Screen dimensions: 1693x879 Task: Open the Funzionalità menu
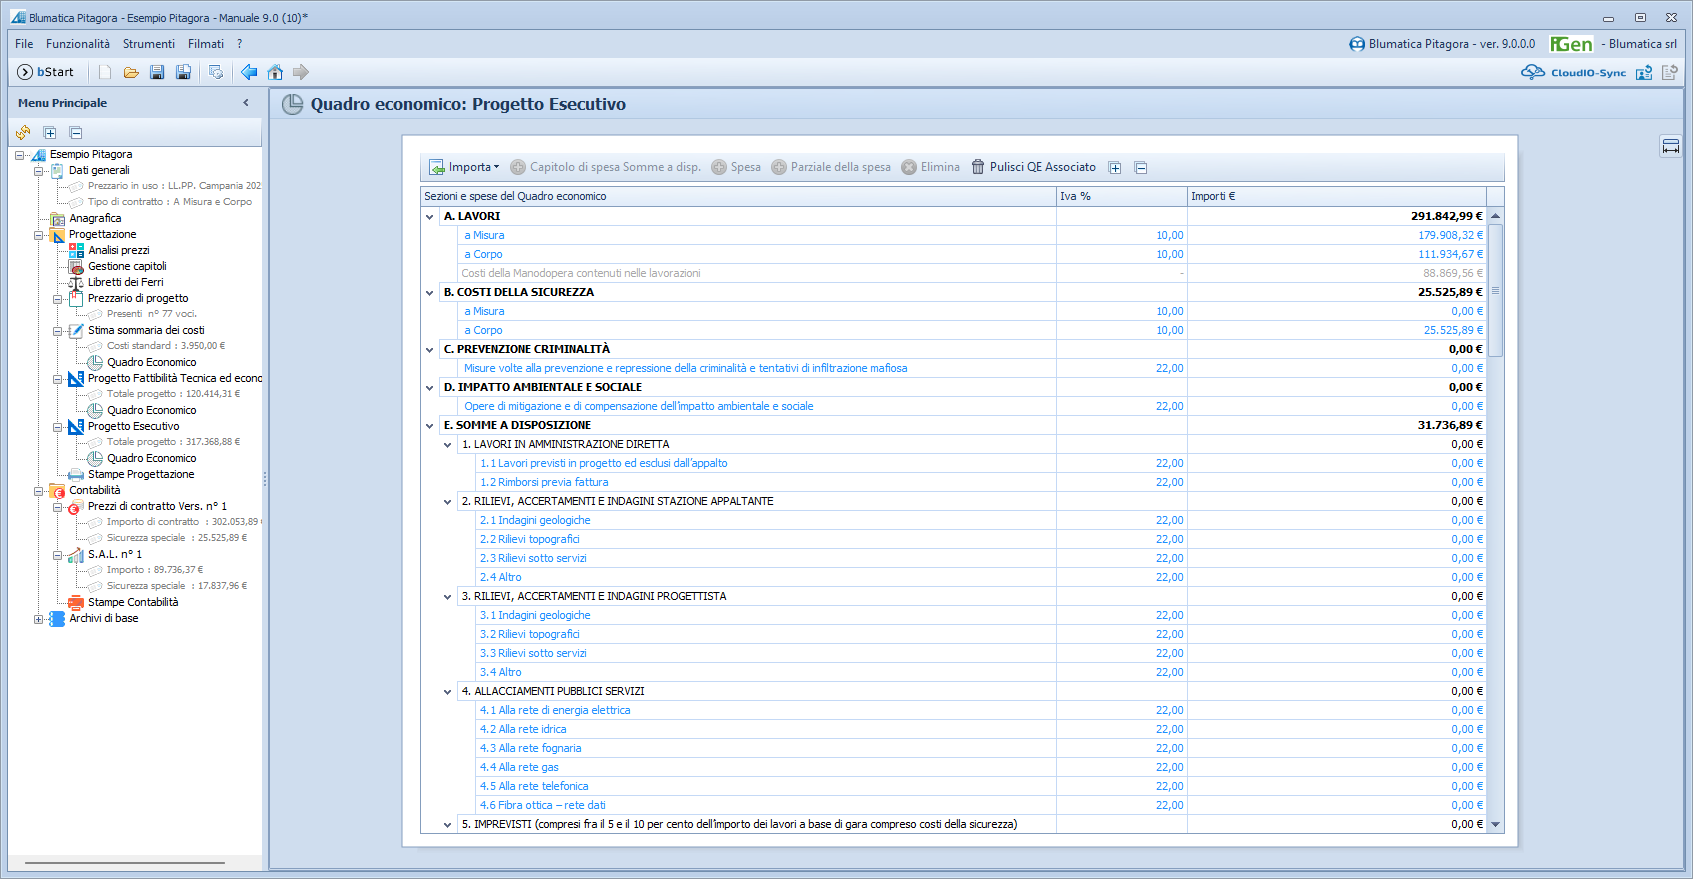[78, 44]
